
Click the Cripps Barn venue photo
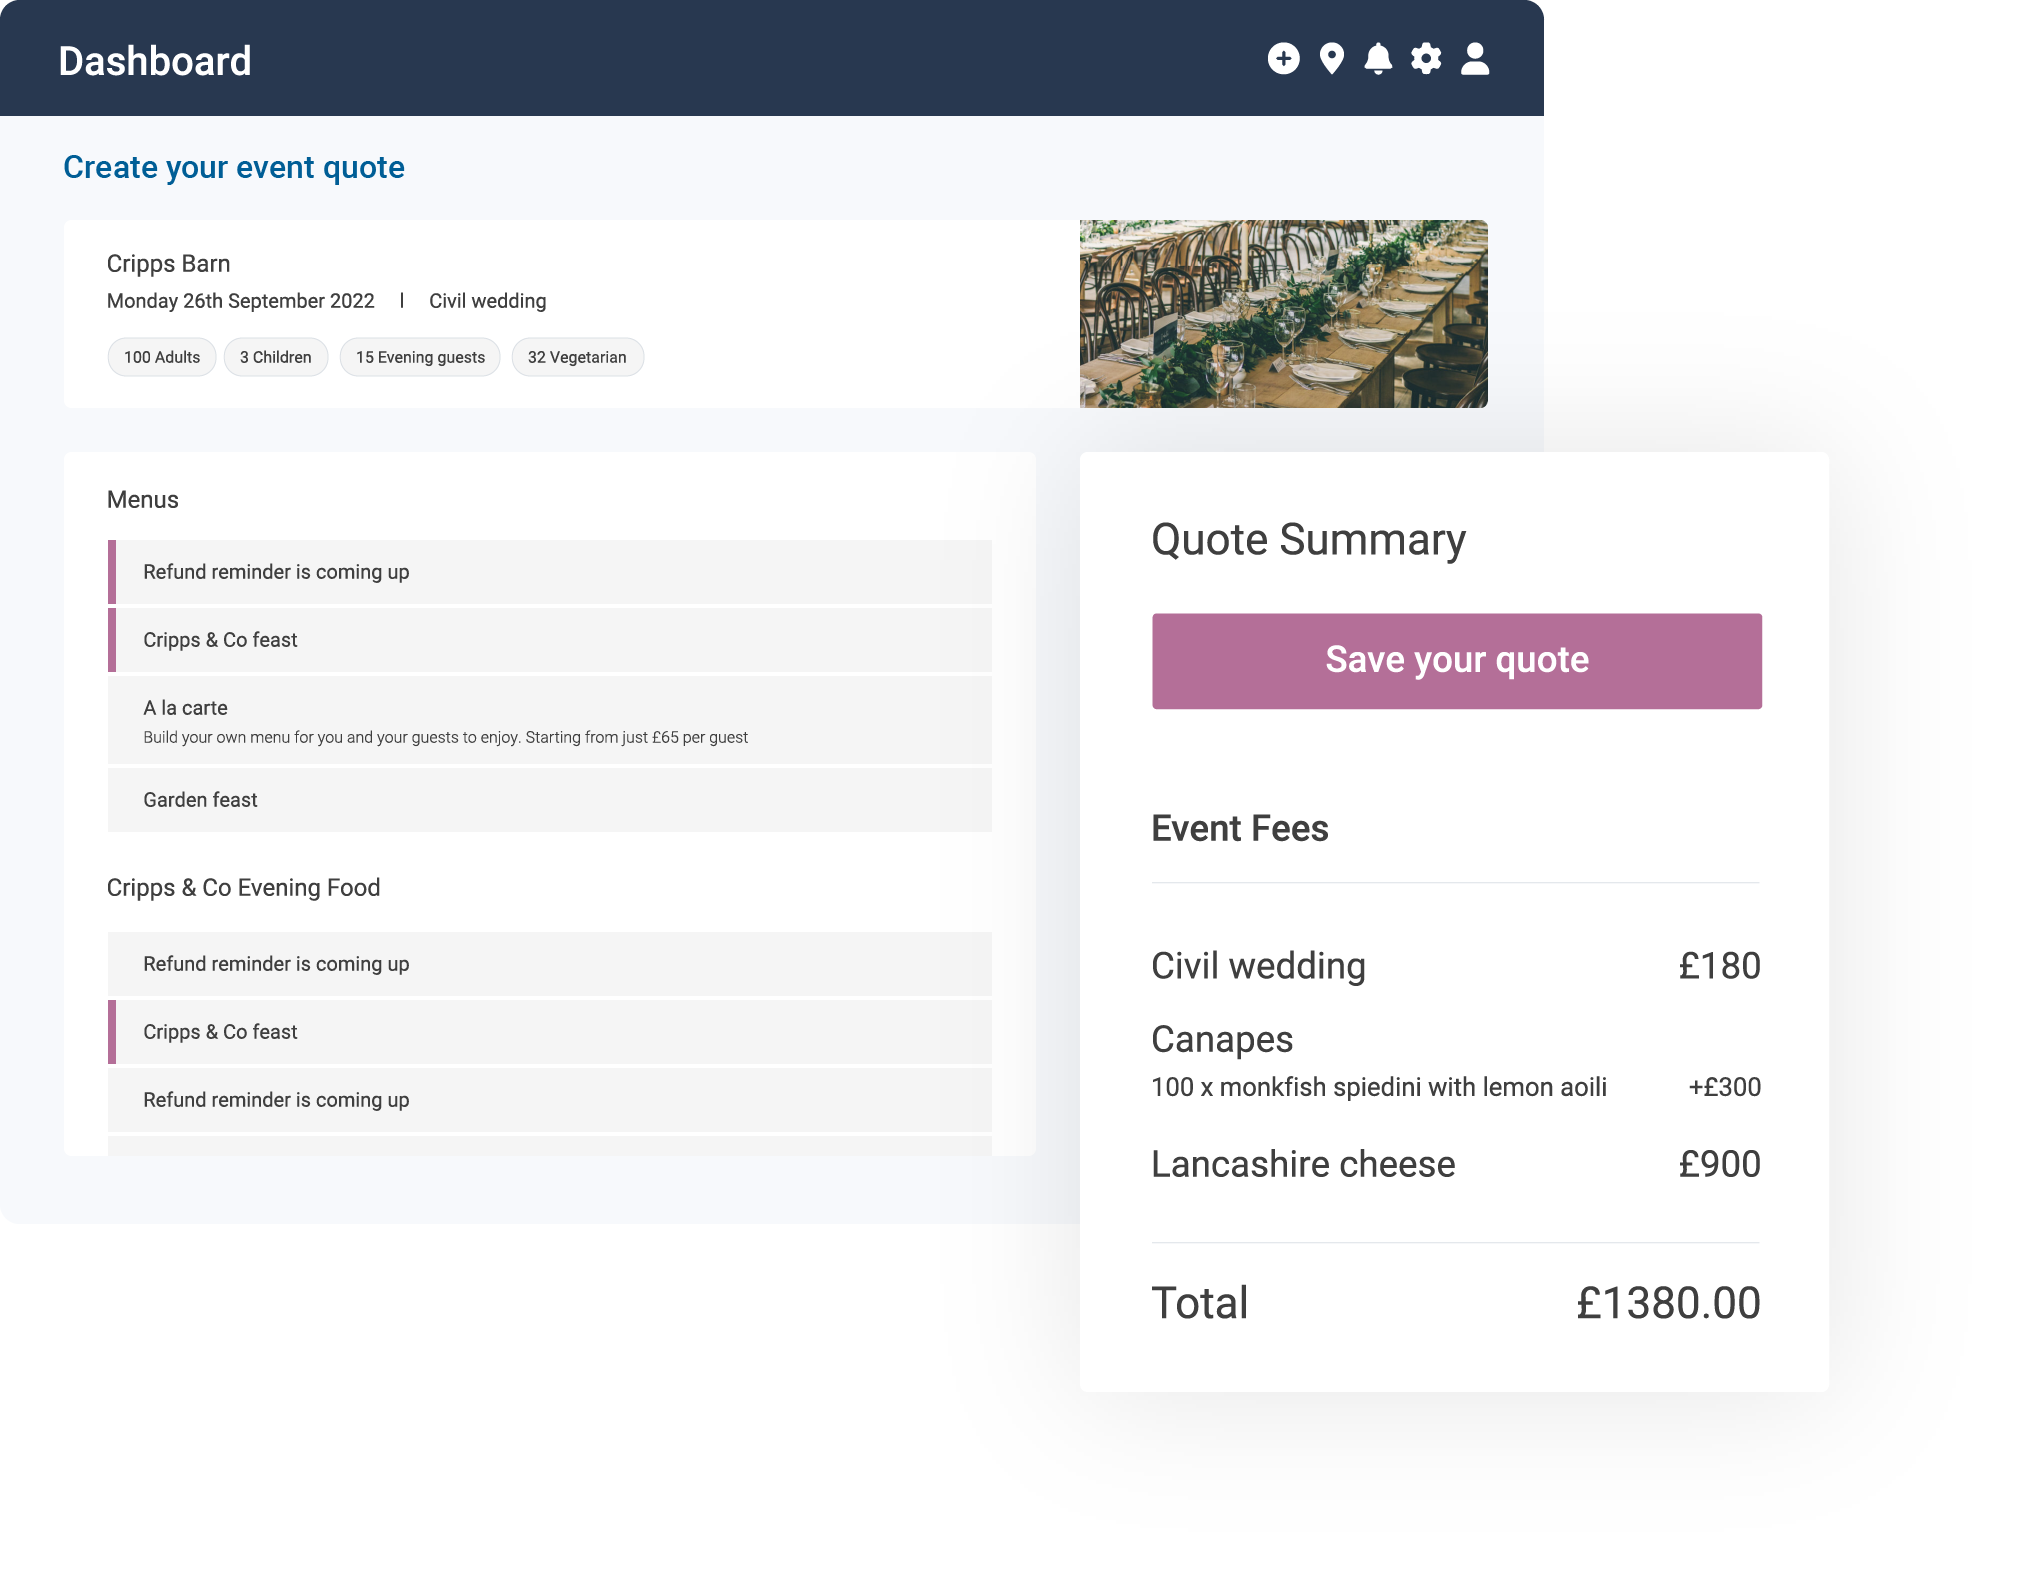[x=1283, y=314]
